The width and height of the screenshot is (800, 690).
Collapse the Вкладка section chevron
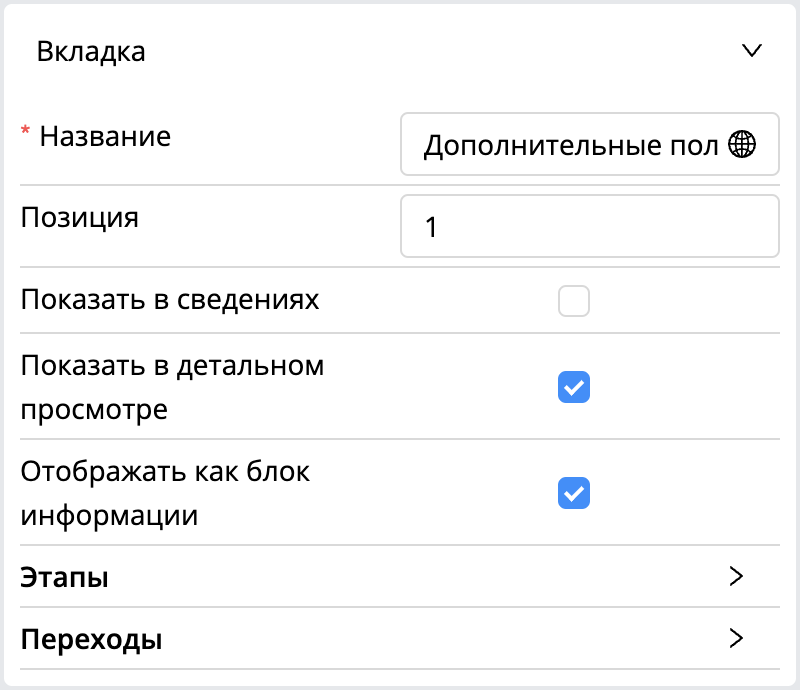tap(752, 51)
